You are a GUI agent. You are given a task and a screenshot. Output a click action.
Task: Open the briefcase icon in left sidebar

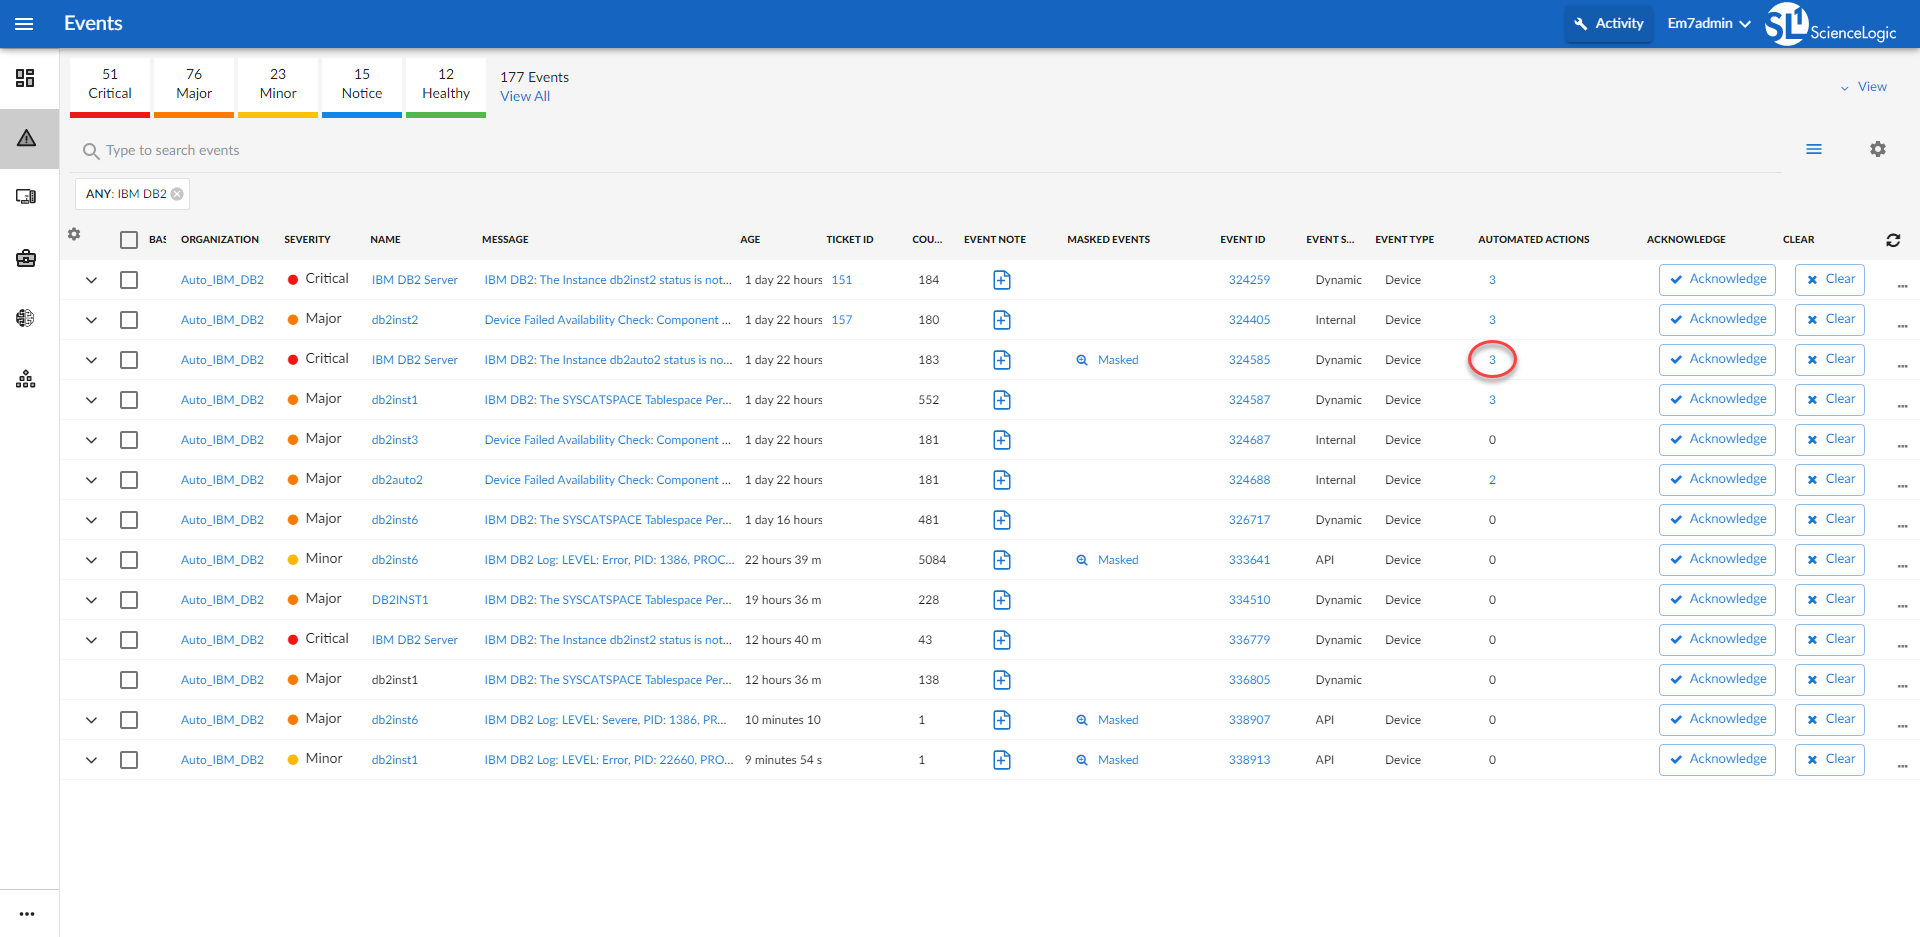coord(26,258)
